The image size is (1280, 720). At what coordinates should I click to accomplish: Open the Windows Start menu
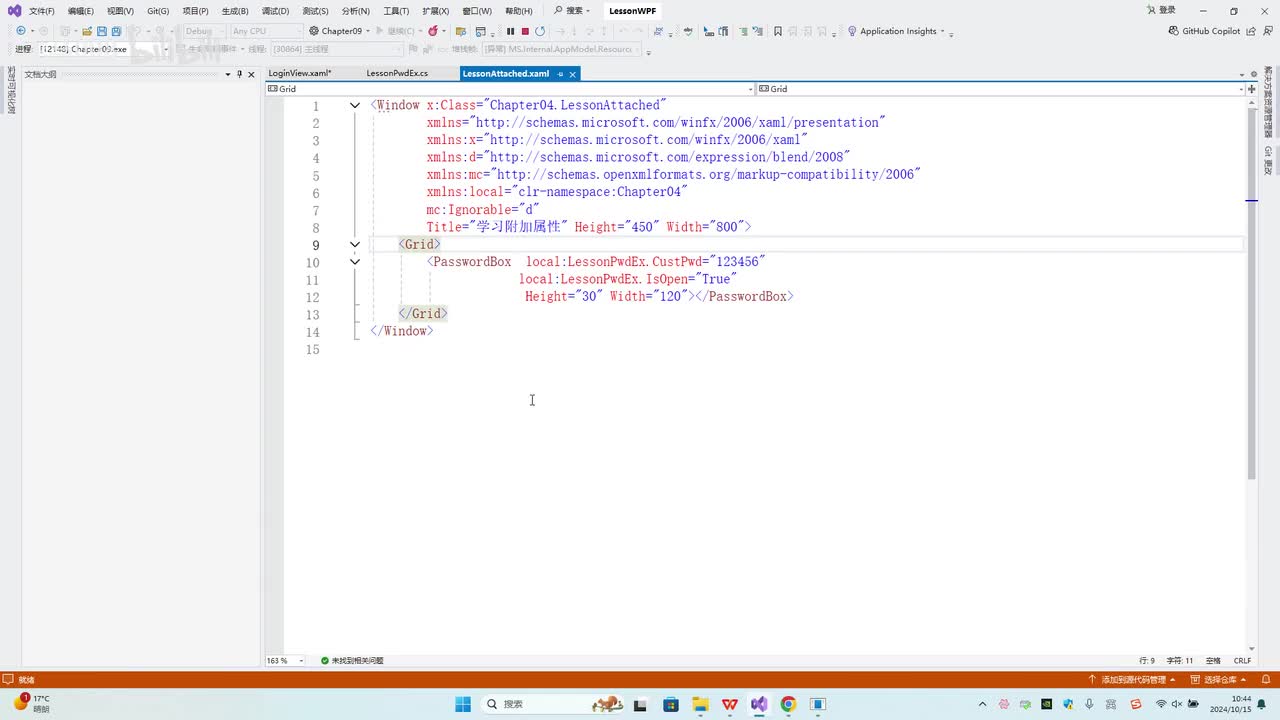[463, 704]
